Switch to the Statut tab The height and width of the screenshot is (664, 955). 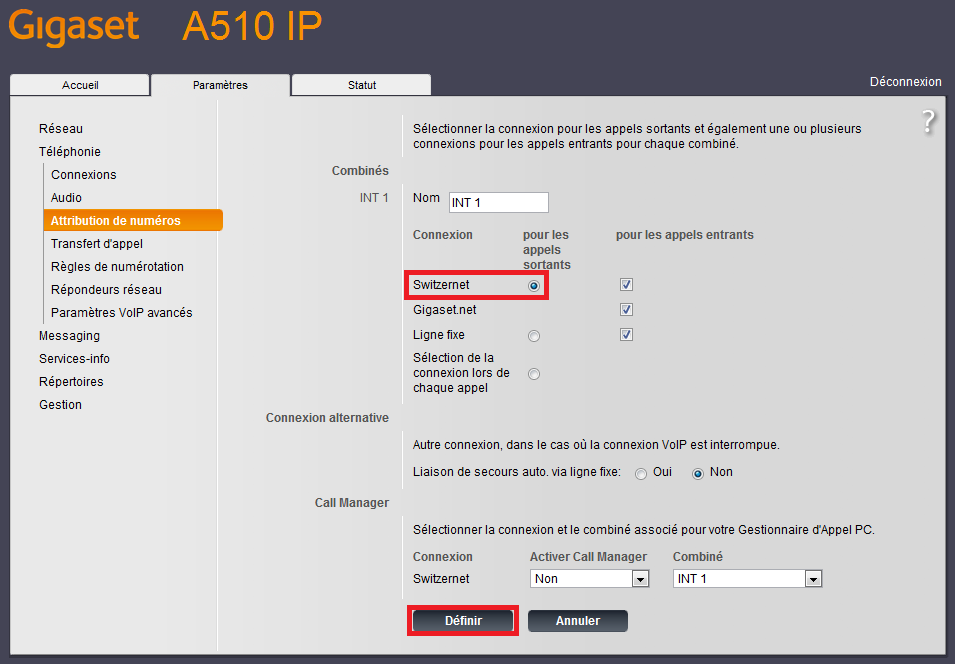362,85
